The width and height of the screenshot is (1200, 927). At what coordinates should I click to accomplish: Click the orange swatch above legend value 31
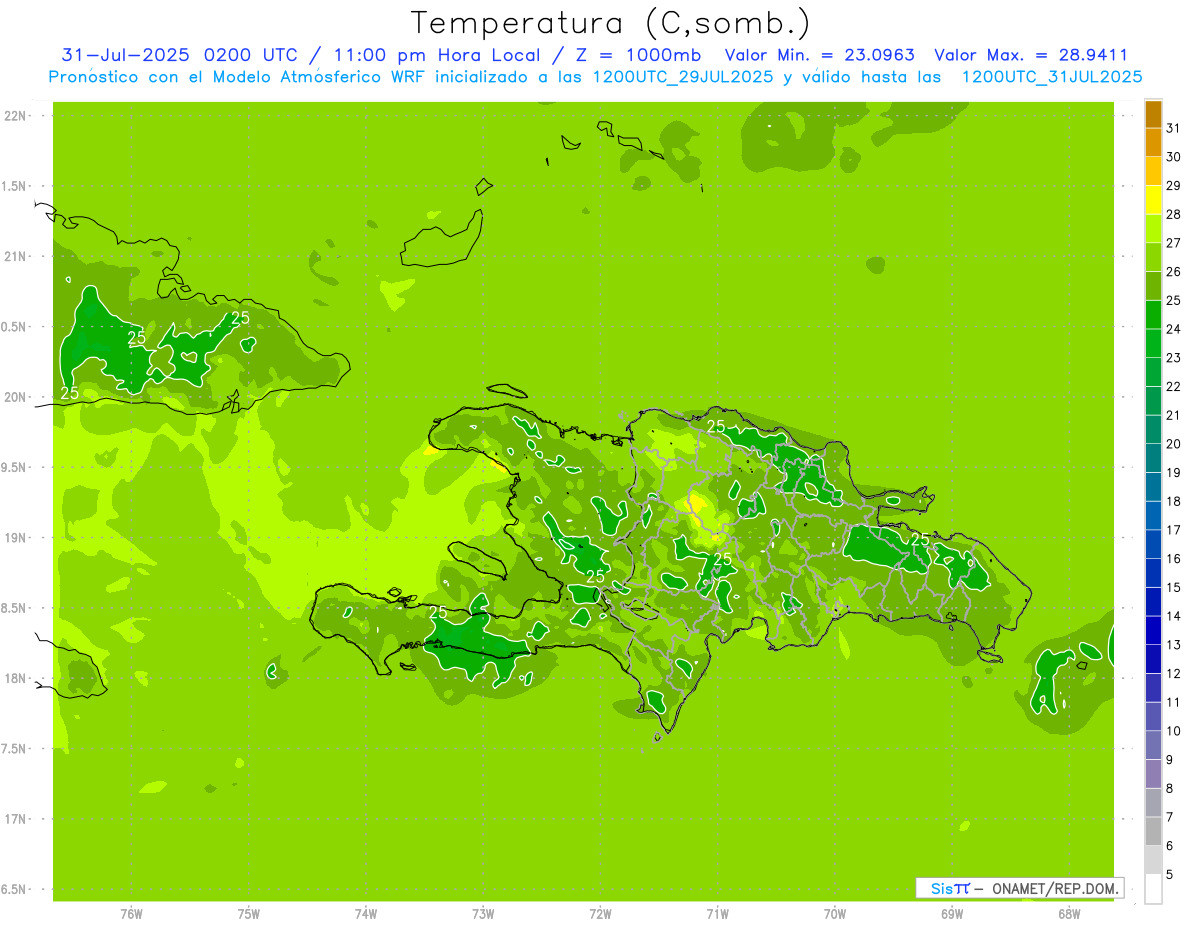[x=1153, y=114]
